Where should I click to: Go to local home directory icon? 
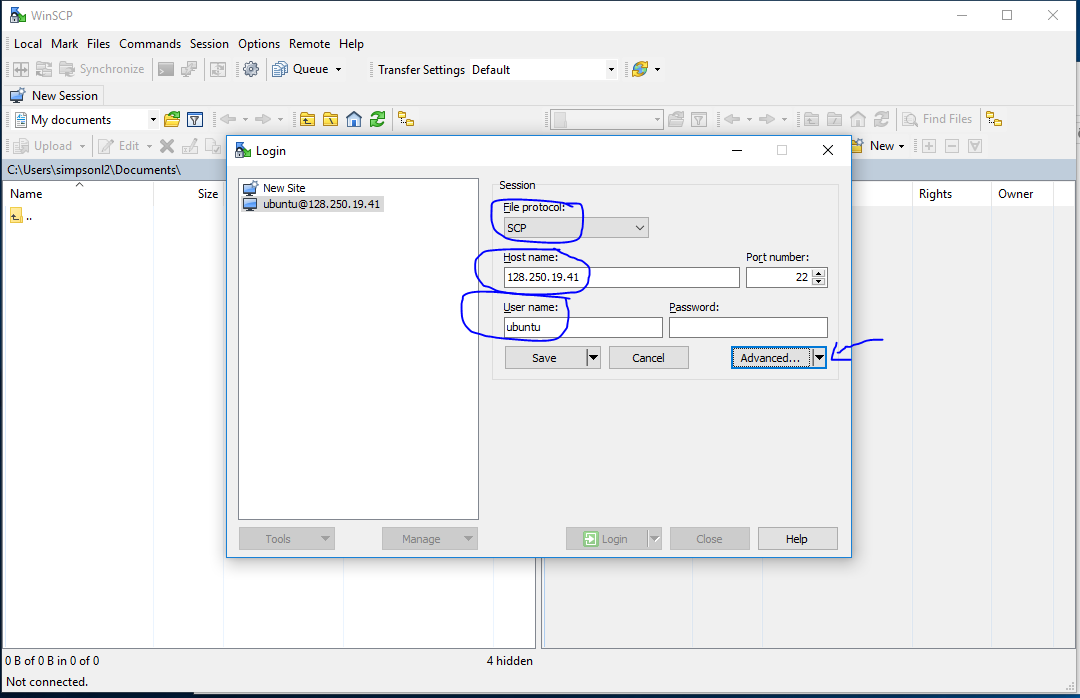pos(354,119)
